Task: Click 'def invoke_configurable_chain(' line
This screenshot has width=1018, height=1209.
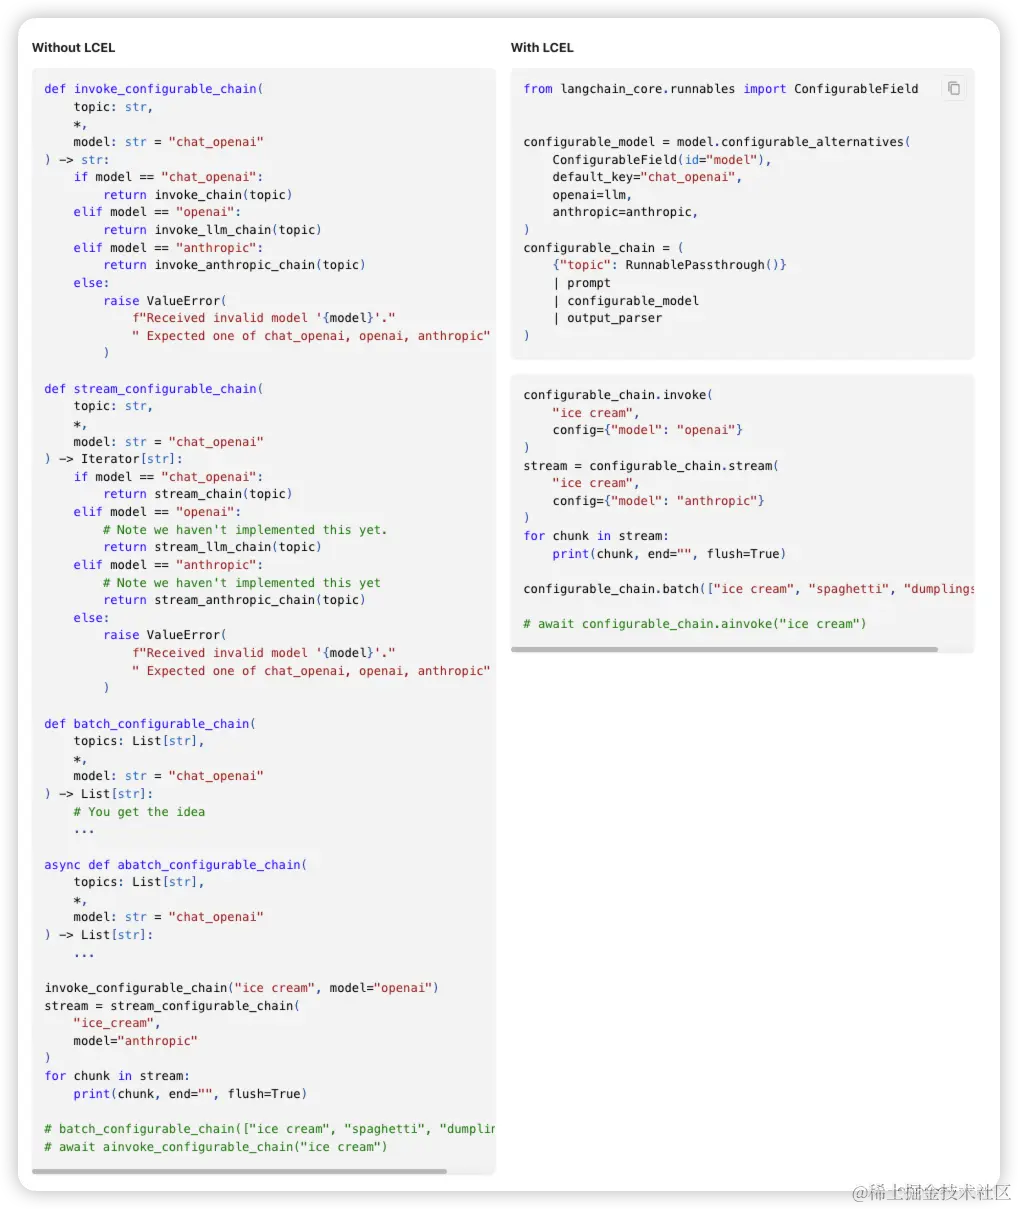Action: tap(154, 89)
